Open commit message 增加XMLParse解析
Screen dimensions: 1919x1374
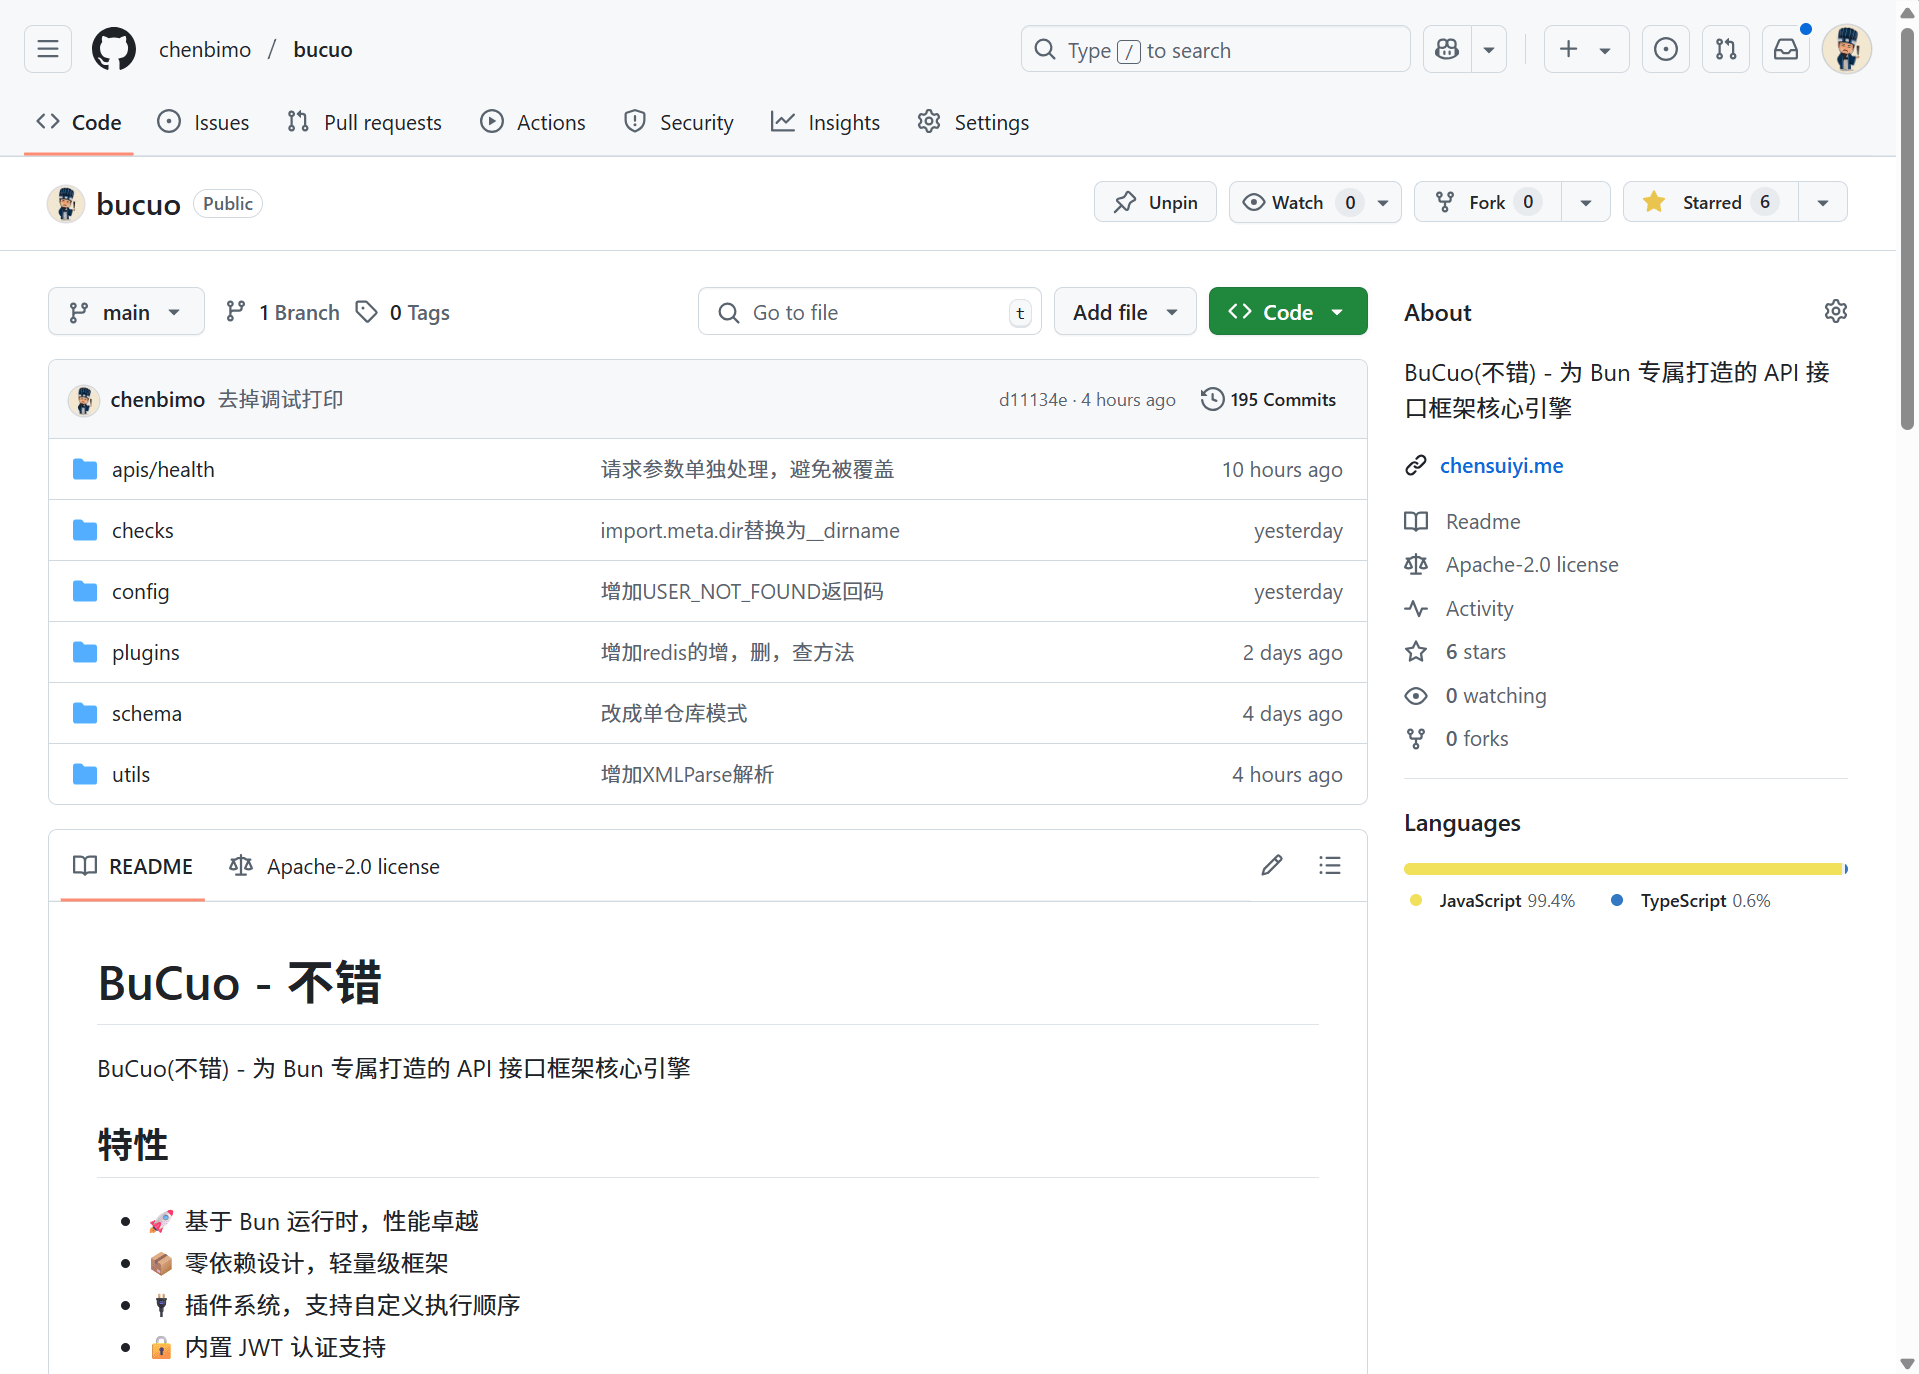(x=687, y=775)
